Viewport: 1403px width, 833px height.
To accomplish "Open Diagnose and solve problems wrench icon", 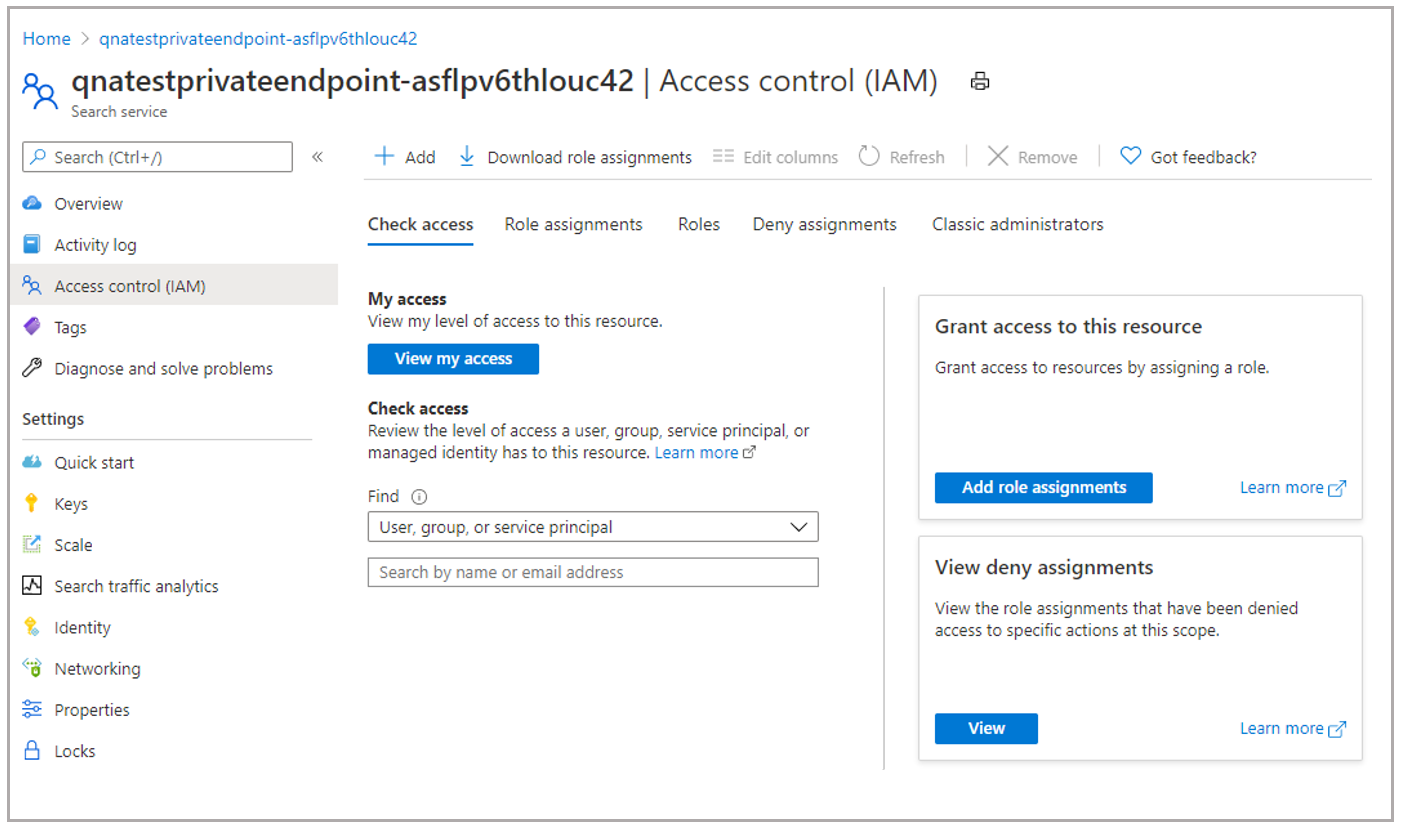I will 32,368.
